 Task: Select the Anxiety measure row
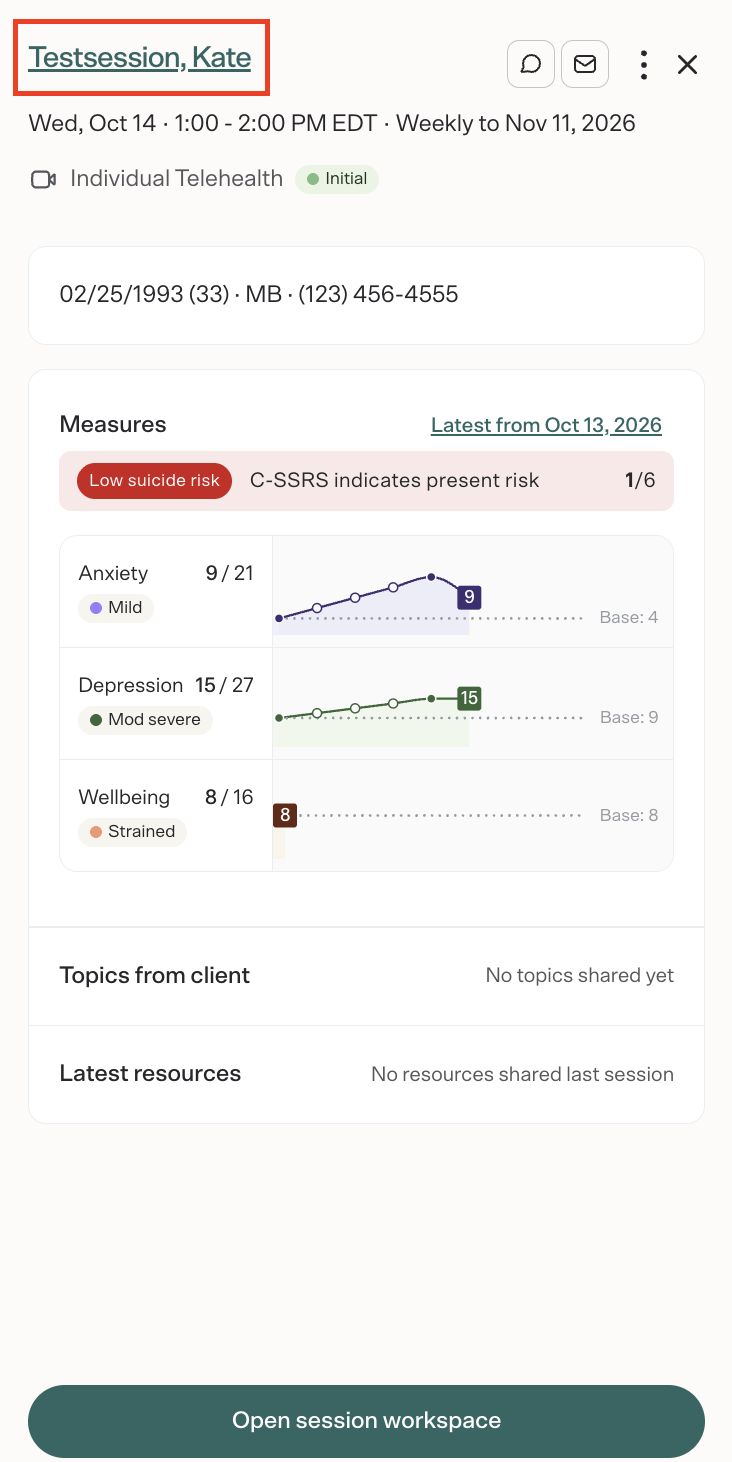(366, 592)
